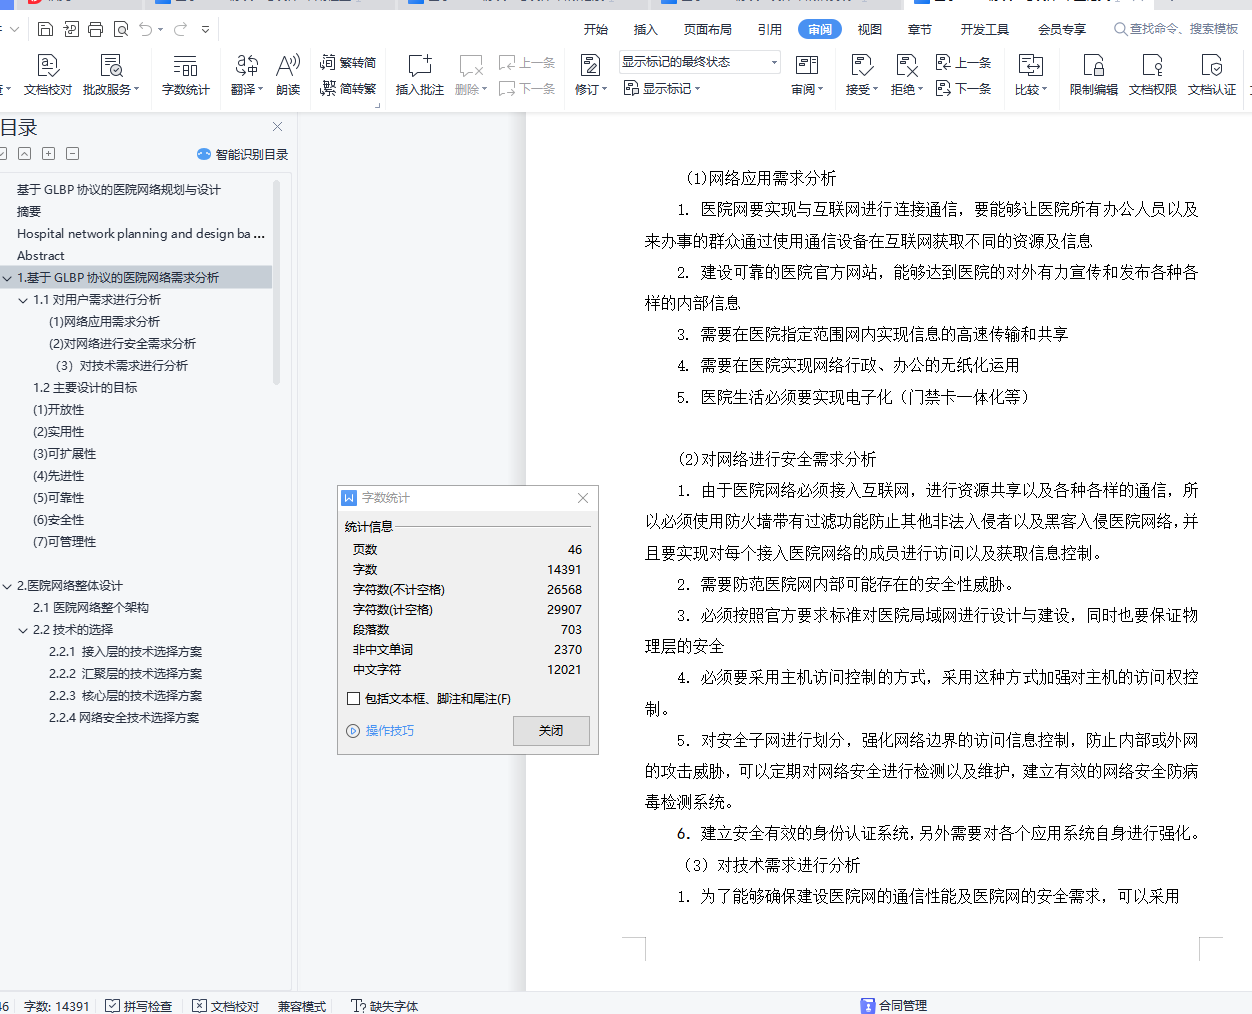Click the Redo arrow icon
The height and width of the screenshot is (1014, 1252).
coord(181,29)
